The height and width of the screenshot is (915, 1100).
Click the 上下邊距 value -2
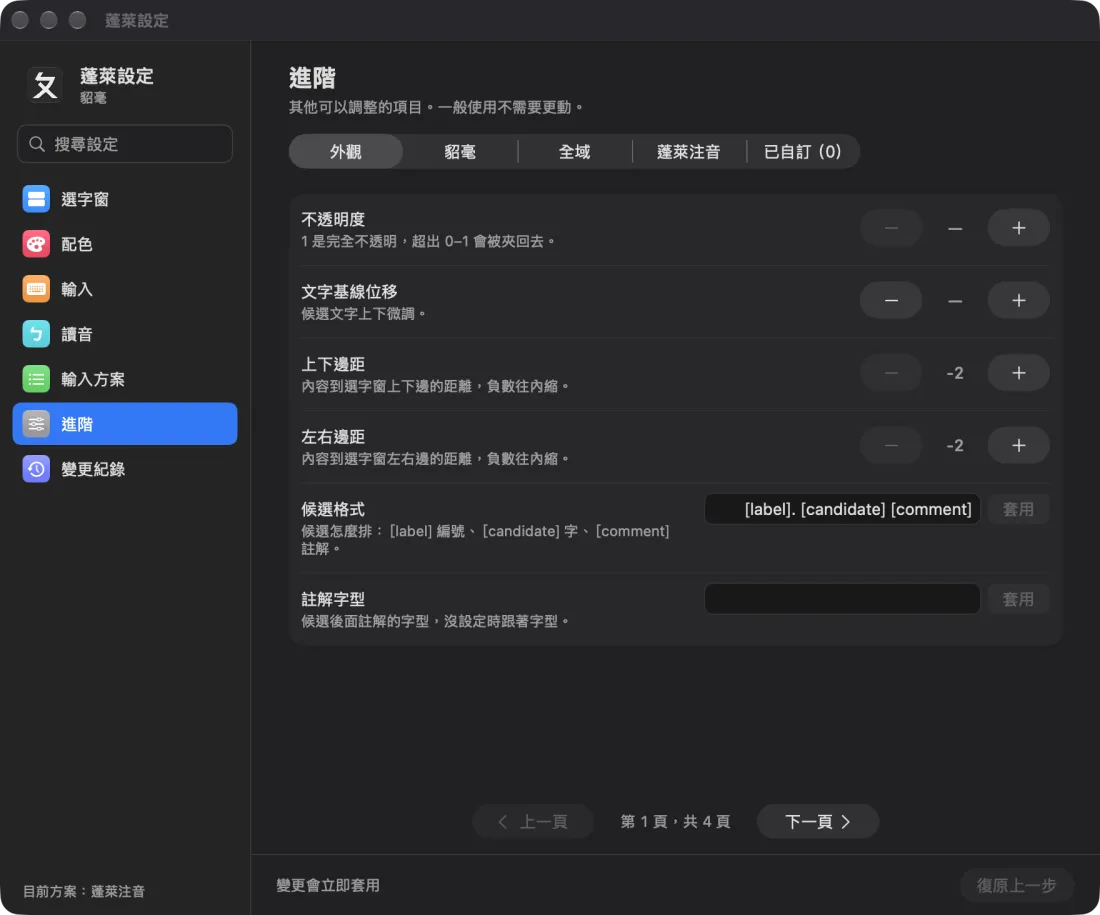pyautogui.click(x=955, y=373)
